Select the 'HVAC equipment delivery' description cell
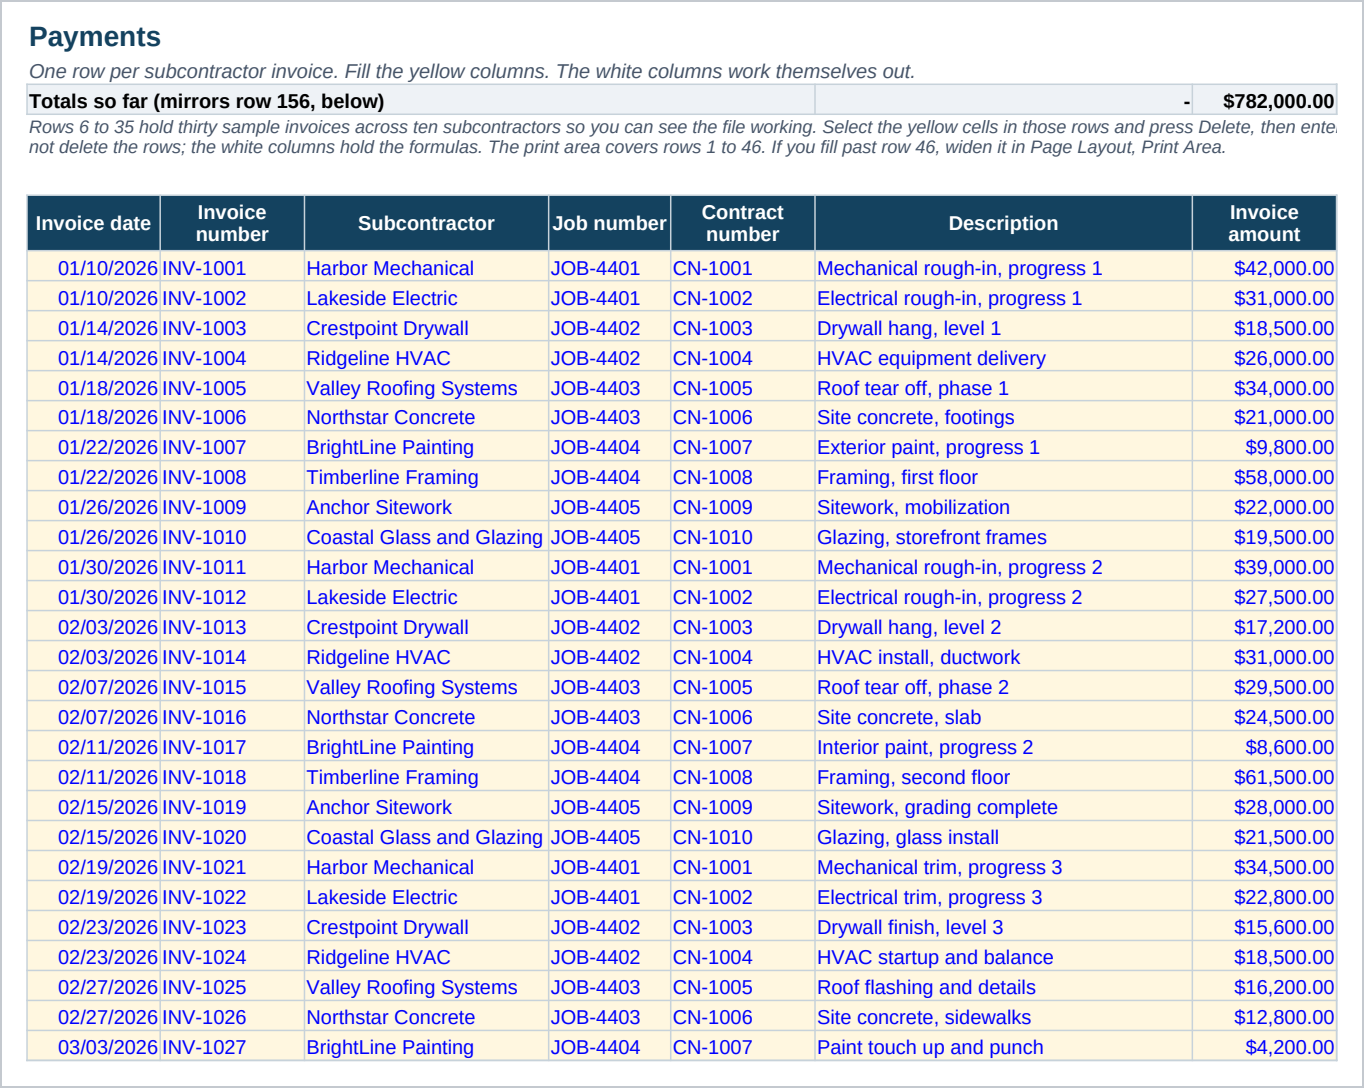This screenshot has height=1088, width=1364. (x=1003, y=358)
